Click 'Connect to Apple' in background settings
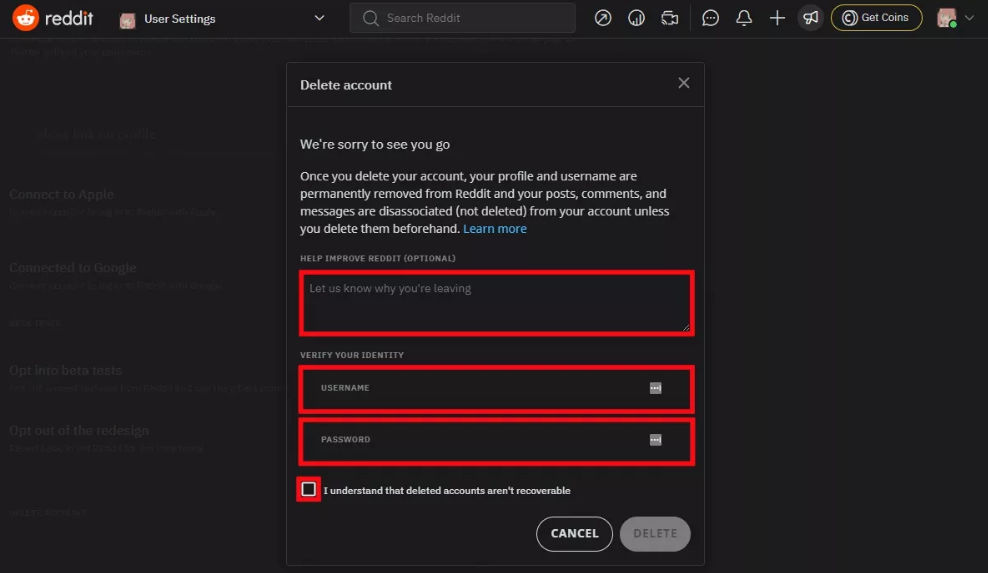The height and width of the screenshot is (573, 988). point(62,194)
